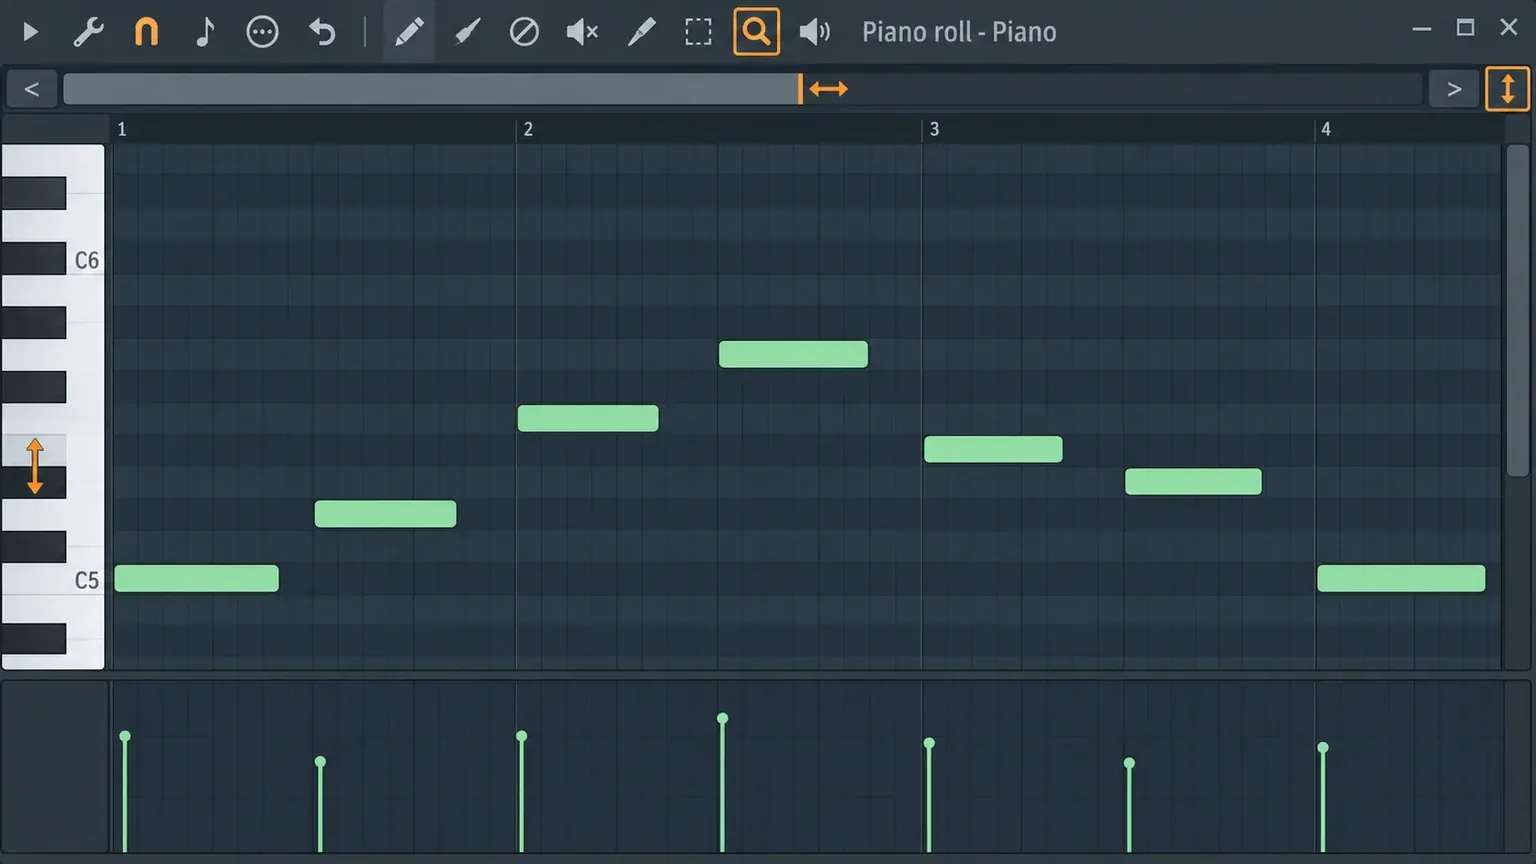This screenshot has height=864, width=1536.
Task: Click the Piano roll - Piano title
Action: [959, 32]
